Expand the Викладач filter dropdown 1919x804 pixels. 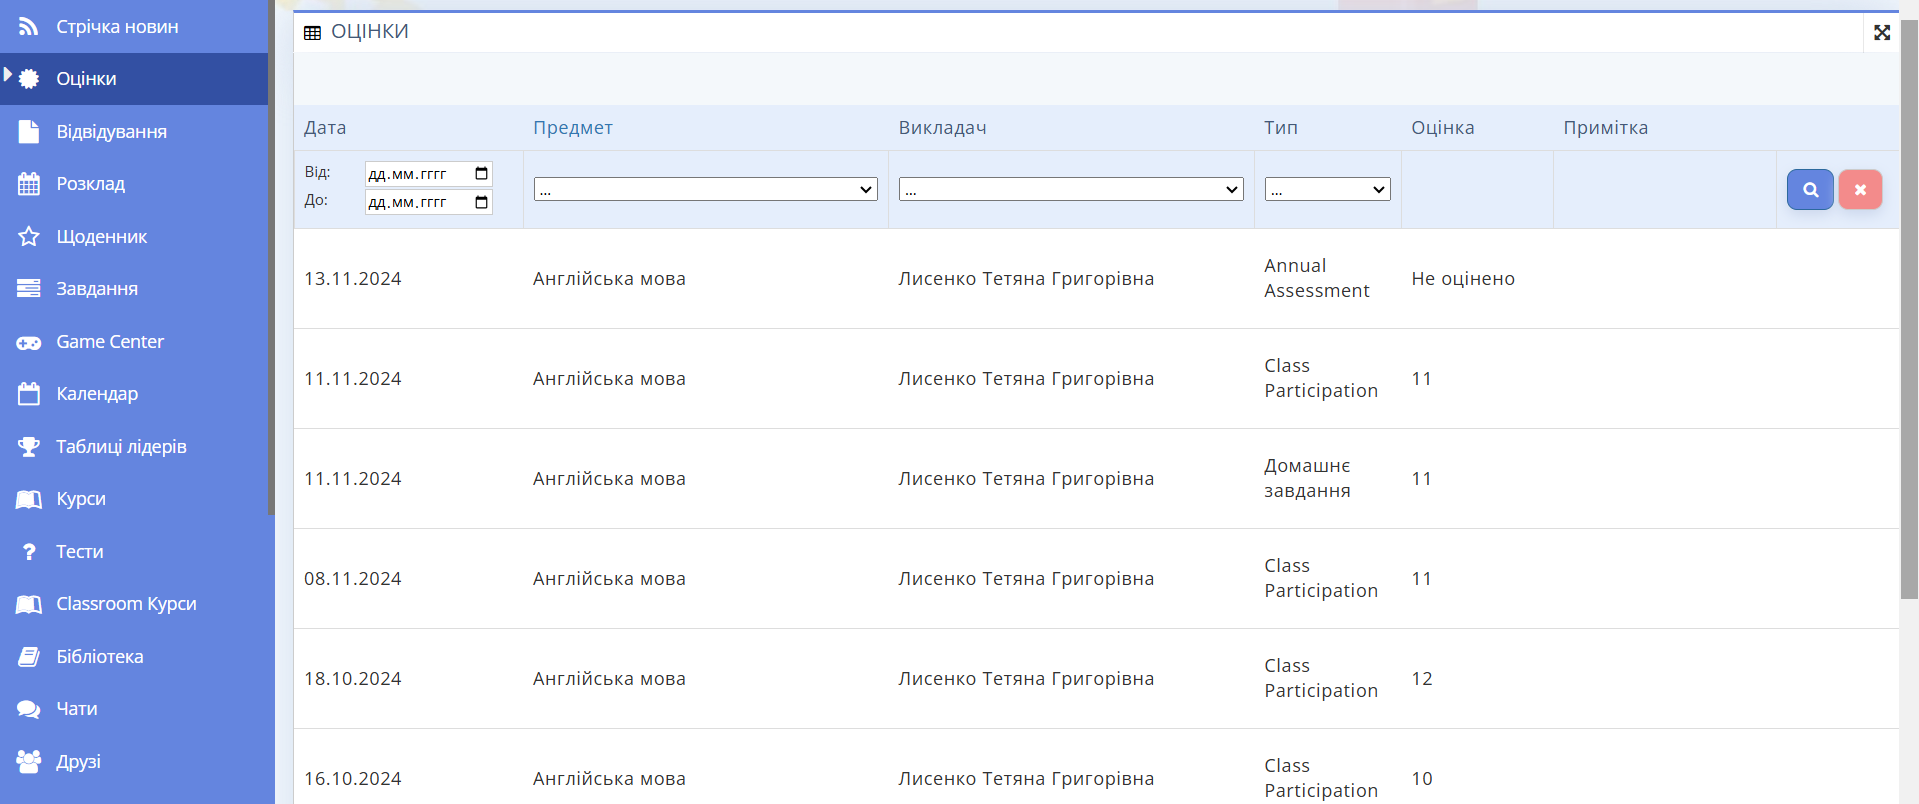[x=1070, y=189]
